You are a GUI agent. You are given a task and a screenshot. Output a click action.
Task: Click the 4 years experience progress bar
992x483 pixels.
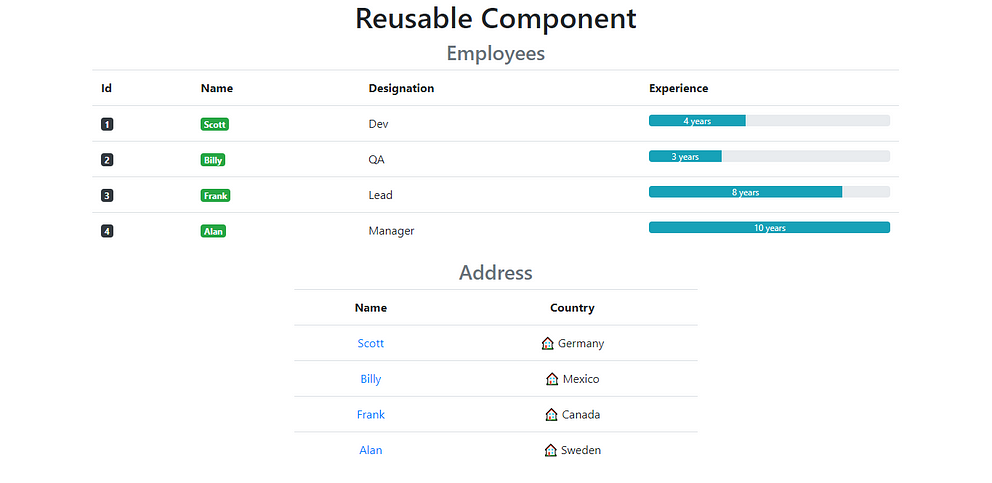click(769, 121)
